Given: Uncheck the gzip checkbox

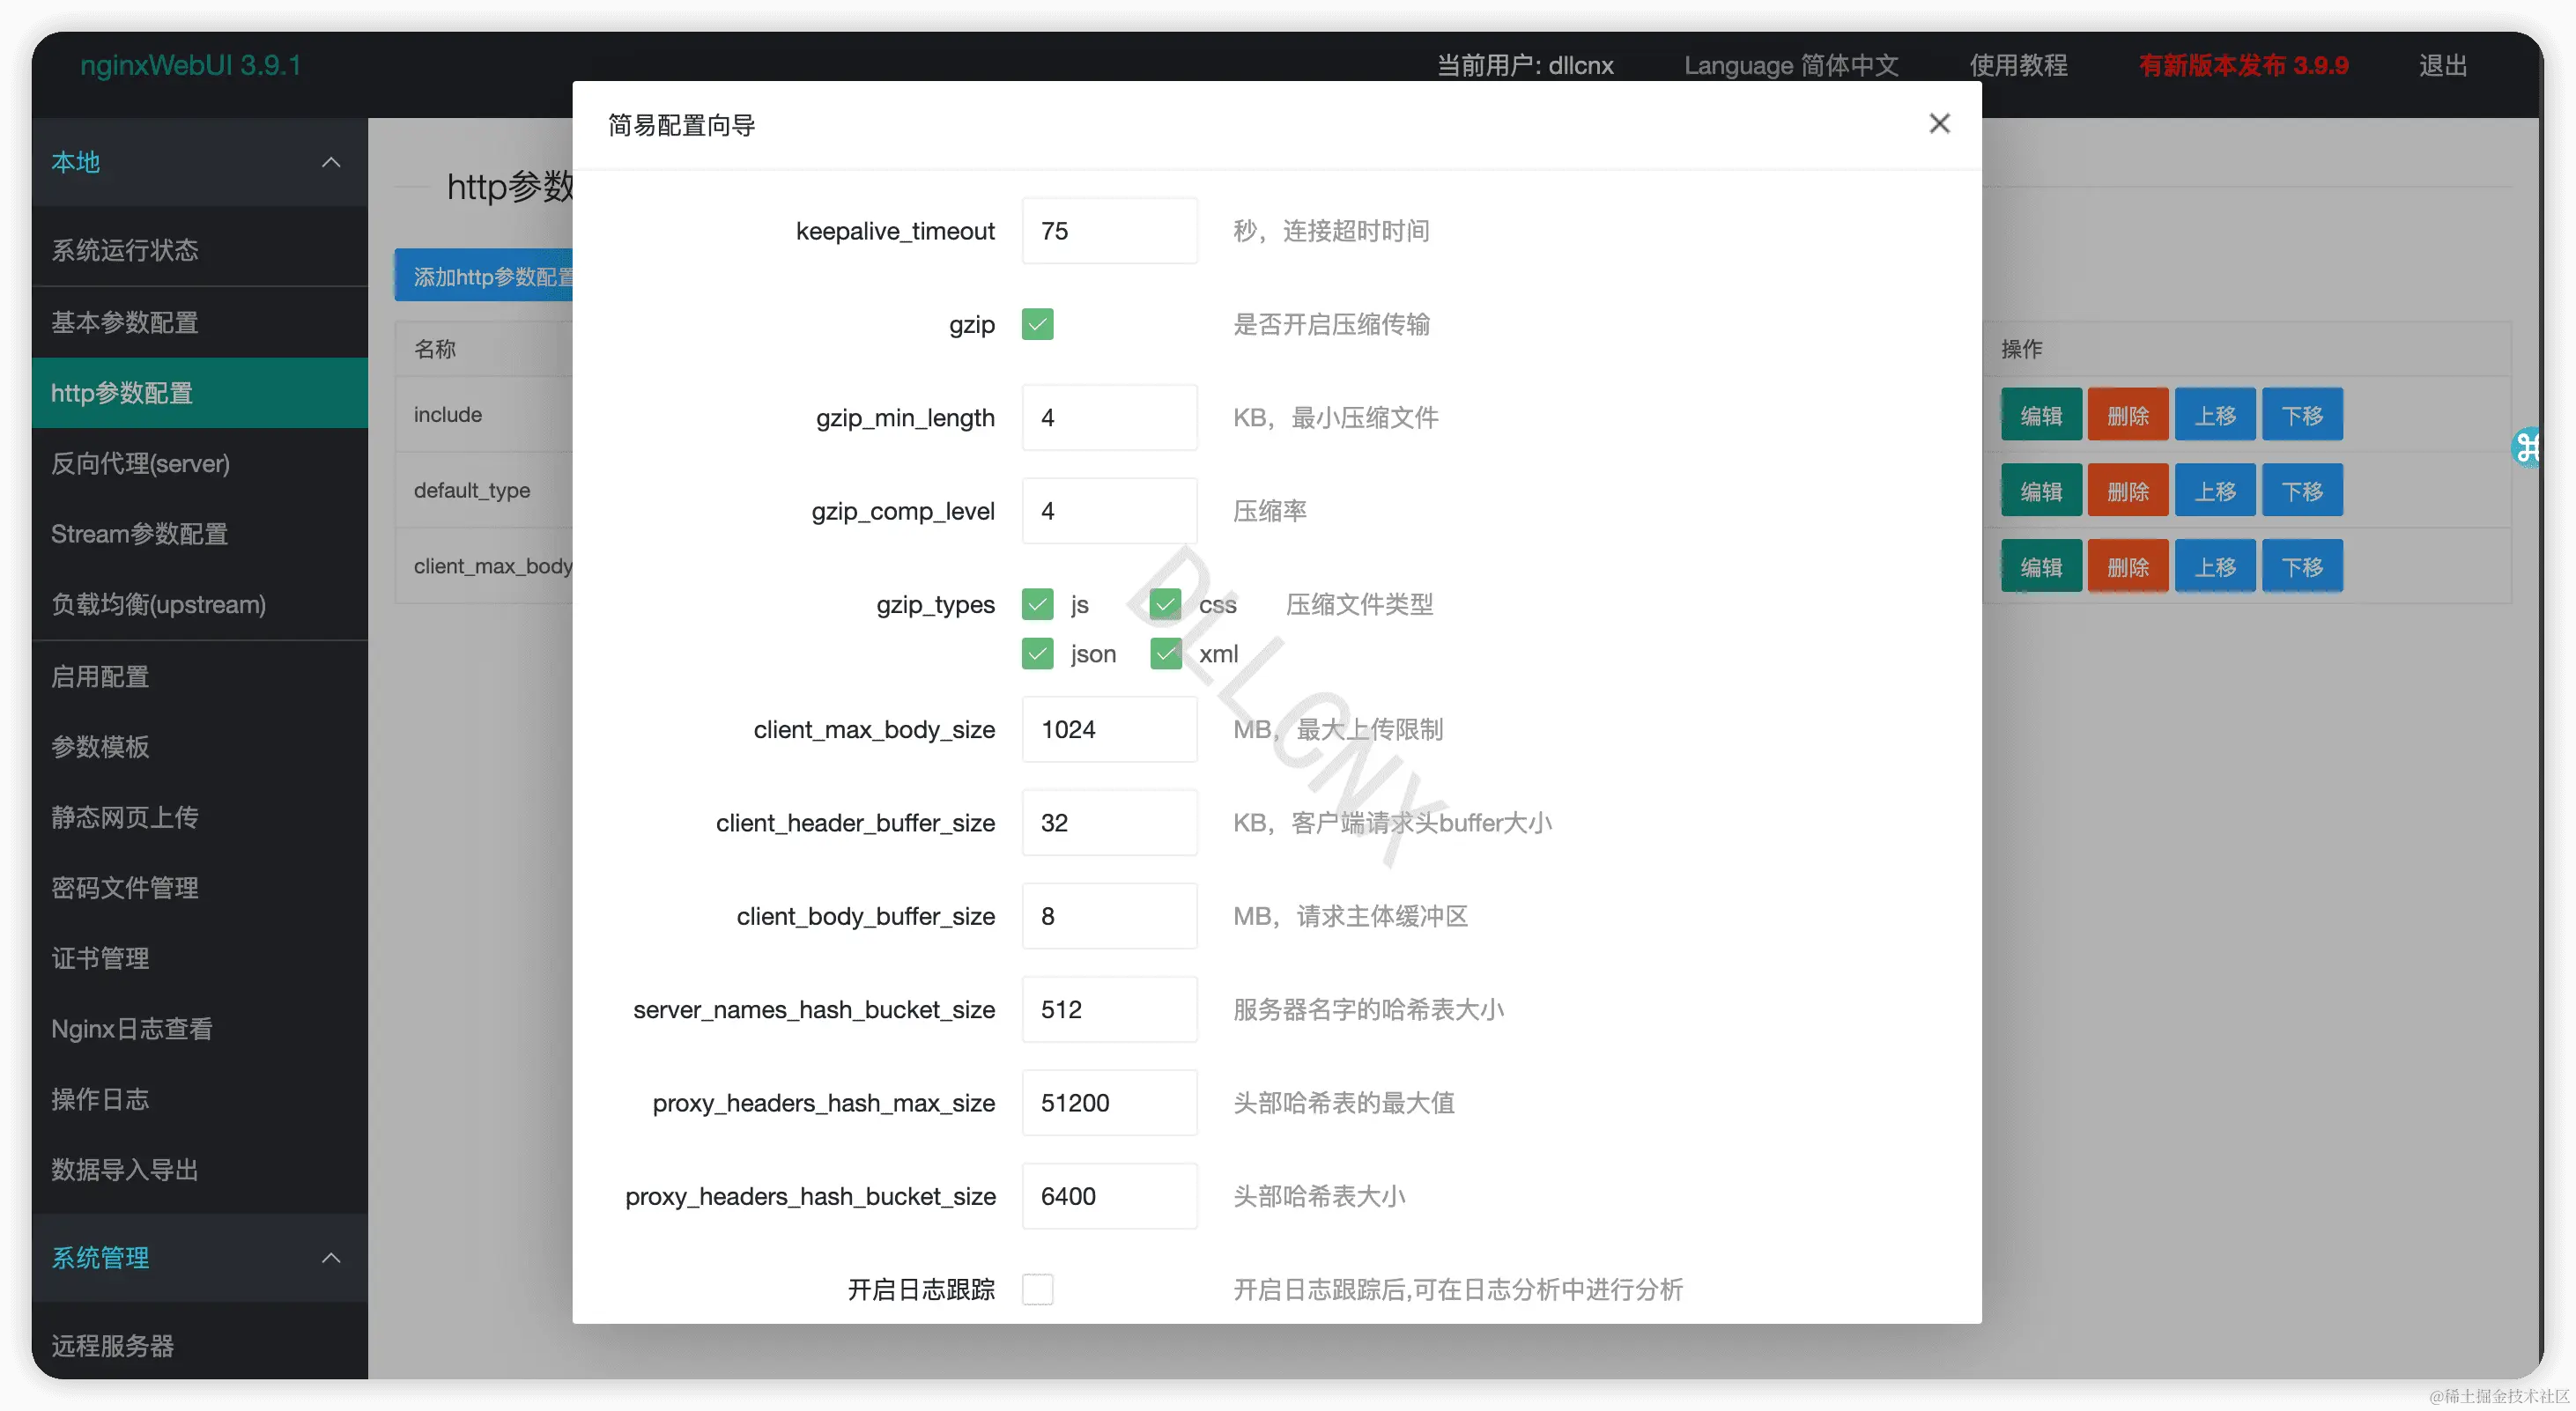Looking at the screenshot, I should [x=1037, y=324].
